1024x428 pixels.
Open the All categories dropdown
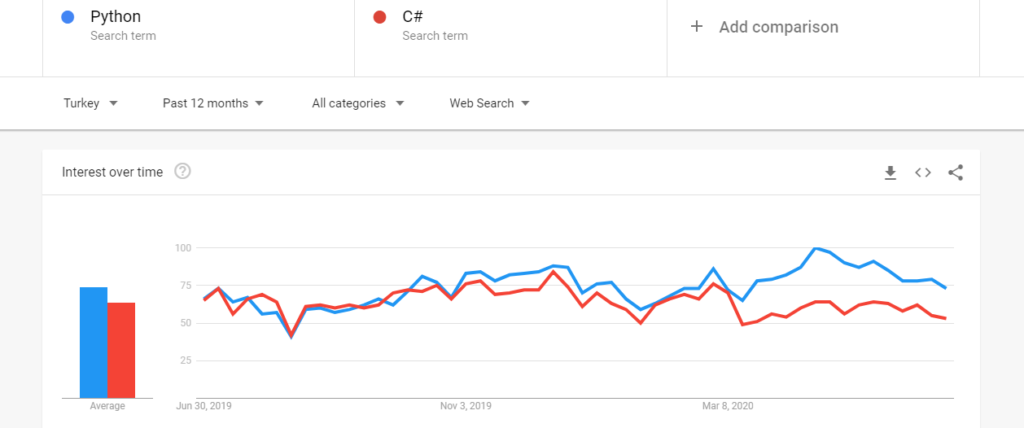[x=357, y=103]
